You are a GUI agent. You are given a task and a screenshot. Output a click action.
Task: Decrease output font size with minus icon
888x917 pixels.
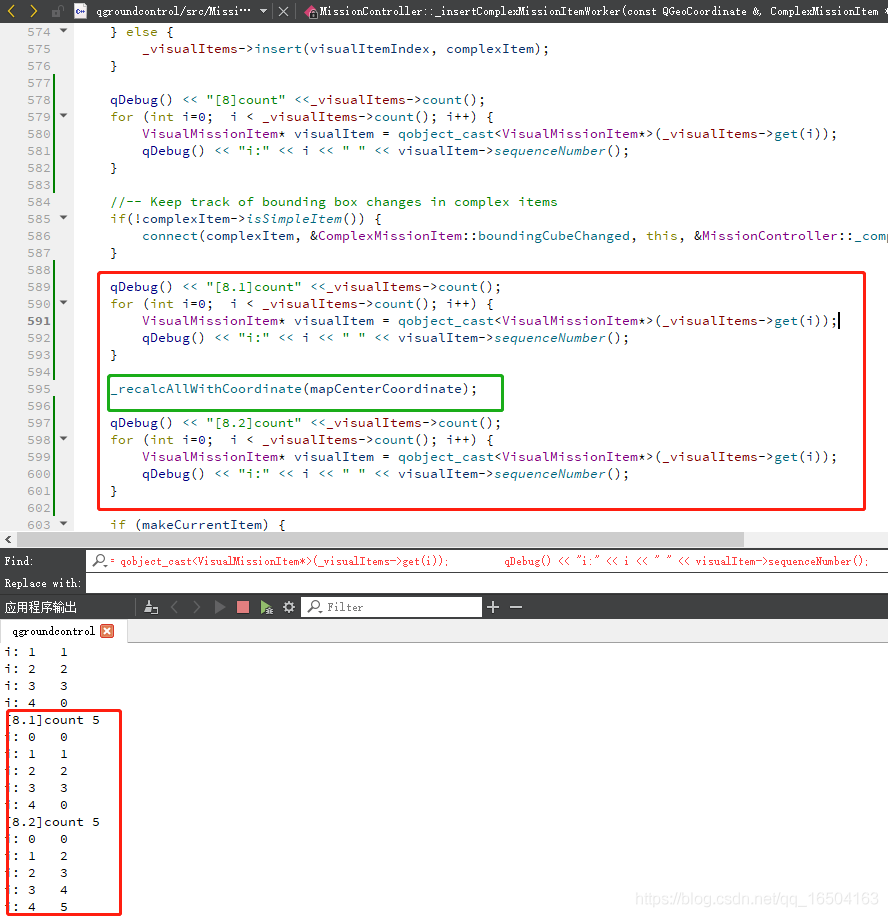point(515,607)
